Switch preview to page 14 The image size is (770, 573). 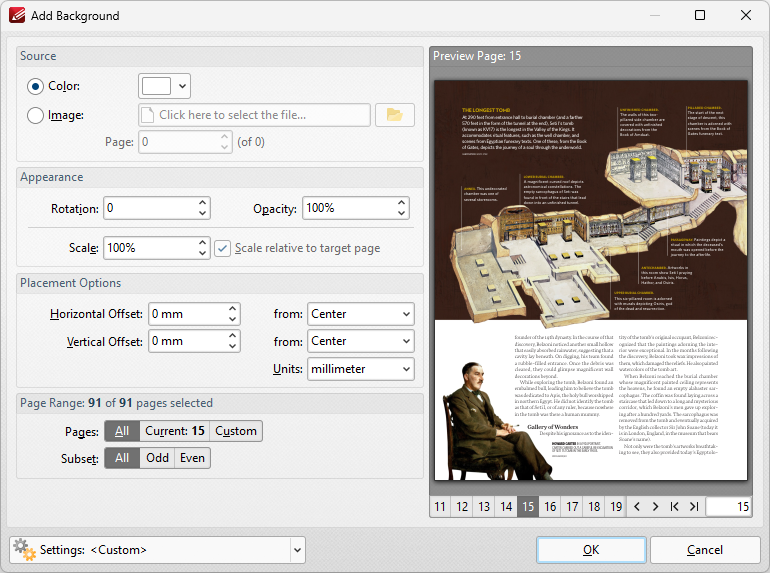pos(506,507)
